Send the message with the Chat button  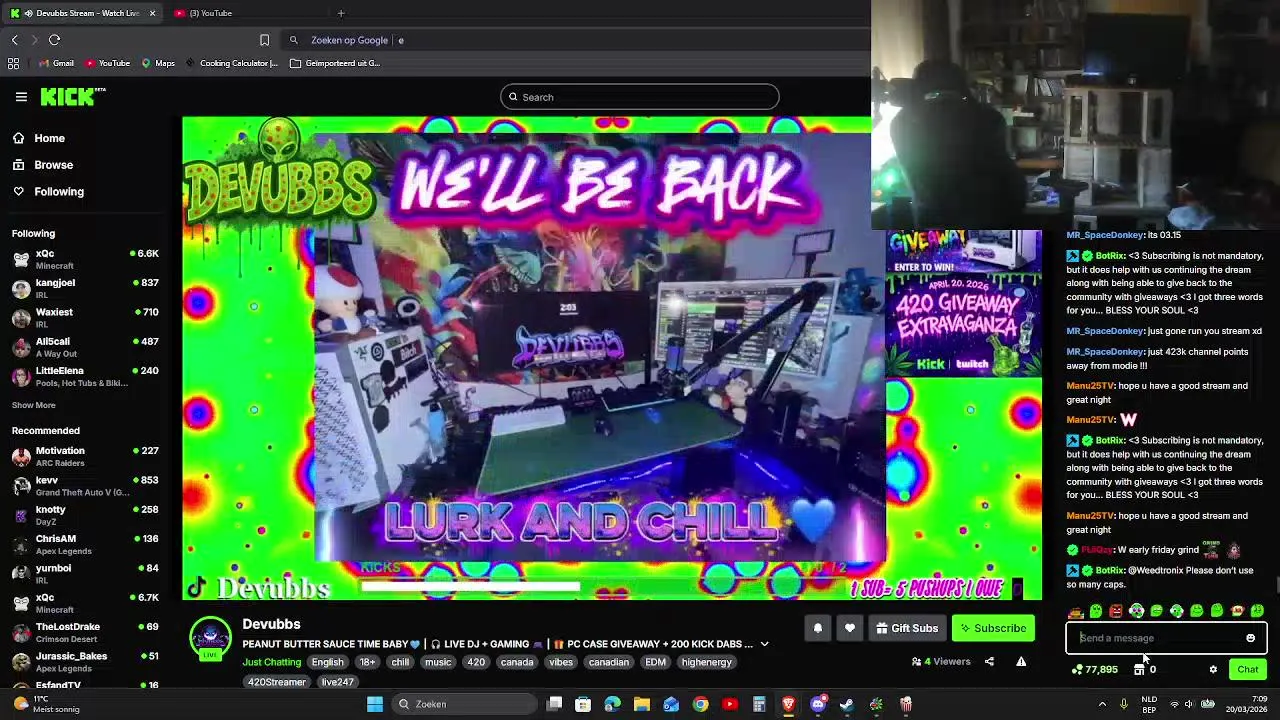[1247, 670]
